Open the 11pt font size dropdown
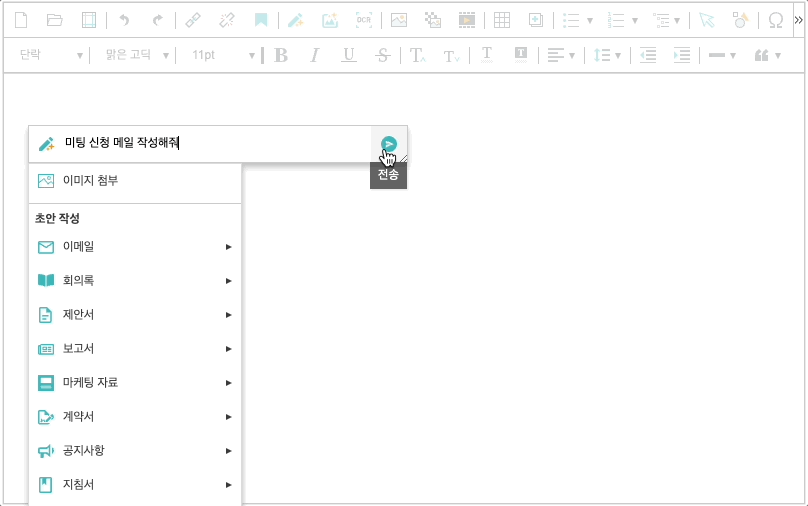Image resolution: width=808 pixels, height=506 pixels. 222,55
